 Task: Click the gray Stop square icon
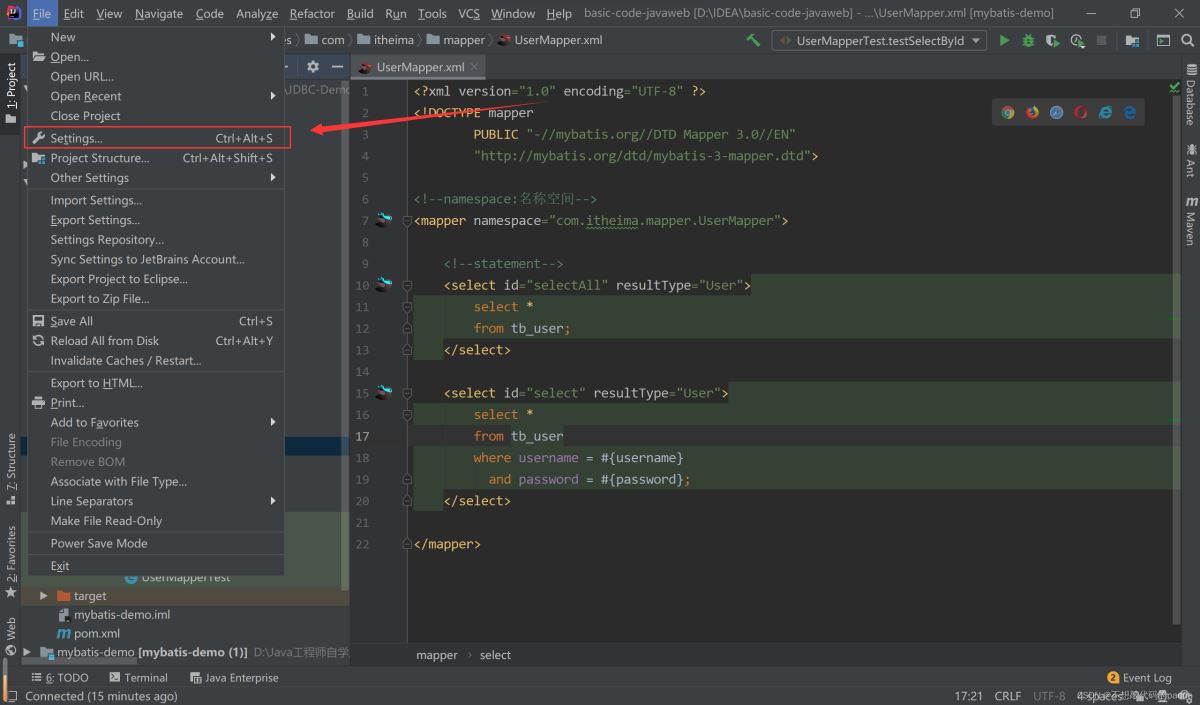pyautogui.click(x=1101, y=41)
